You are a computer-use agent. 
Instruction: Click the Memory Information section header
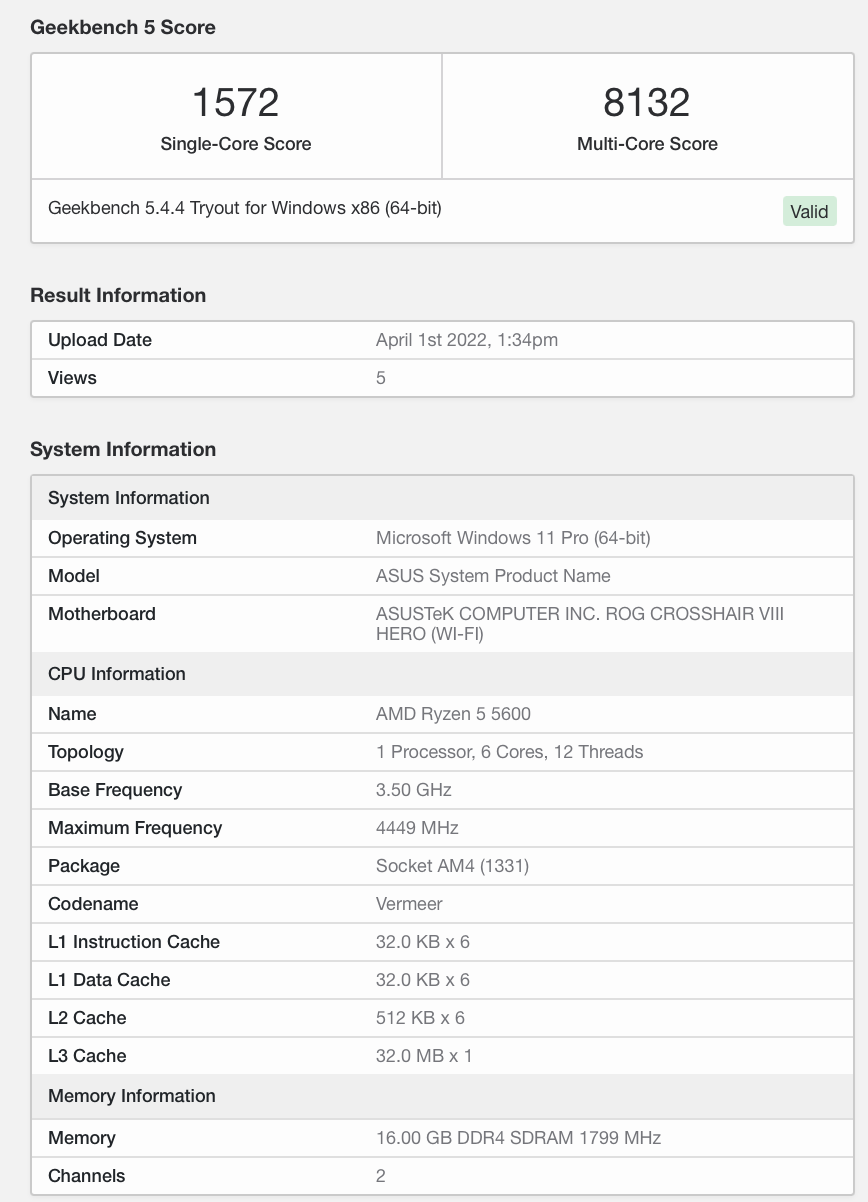[x=132, y=1096]
